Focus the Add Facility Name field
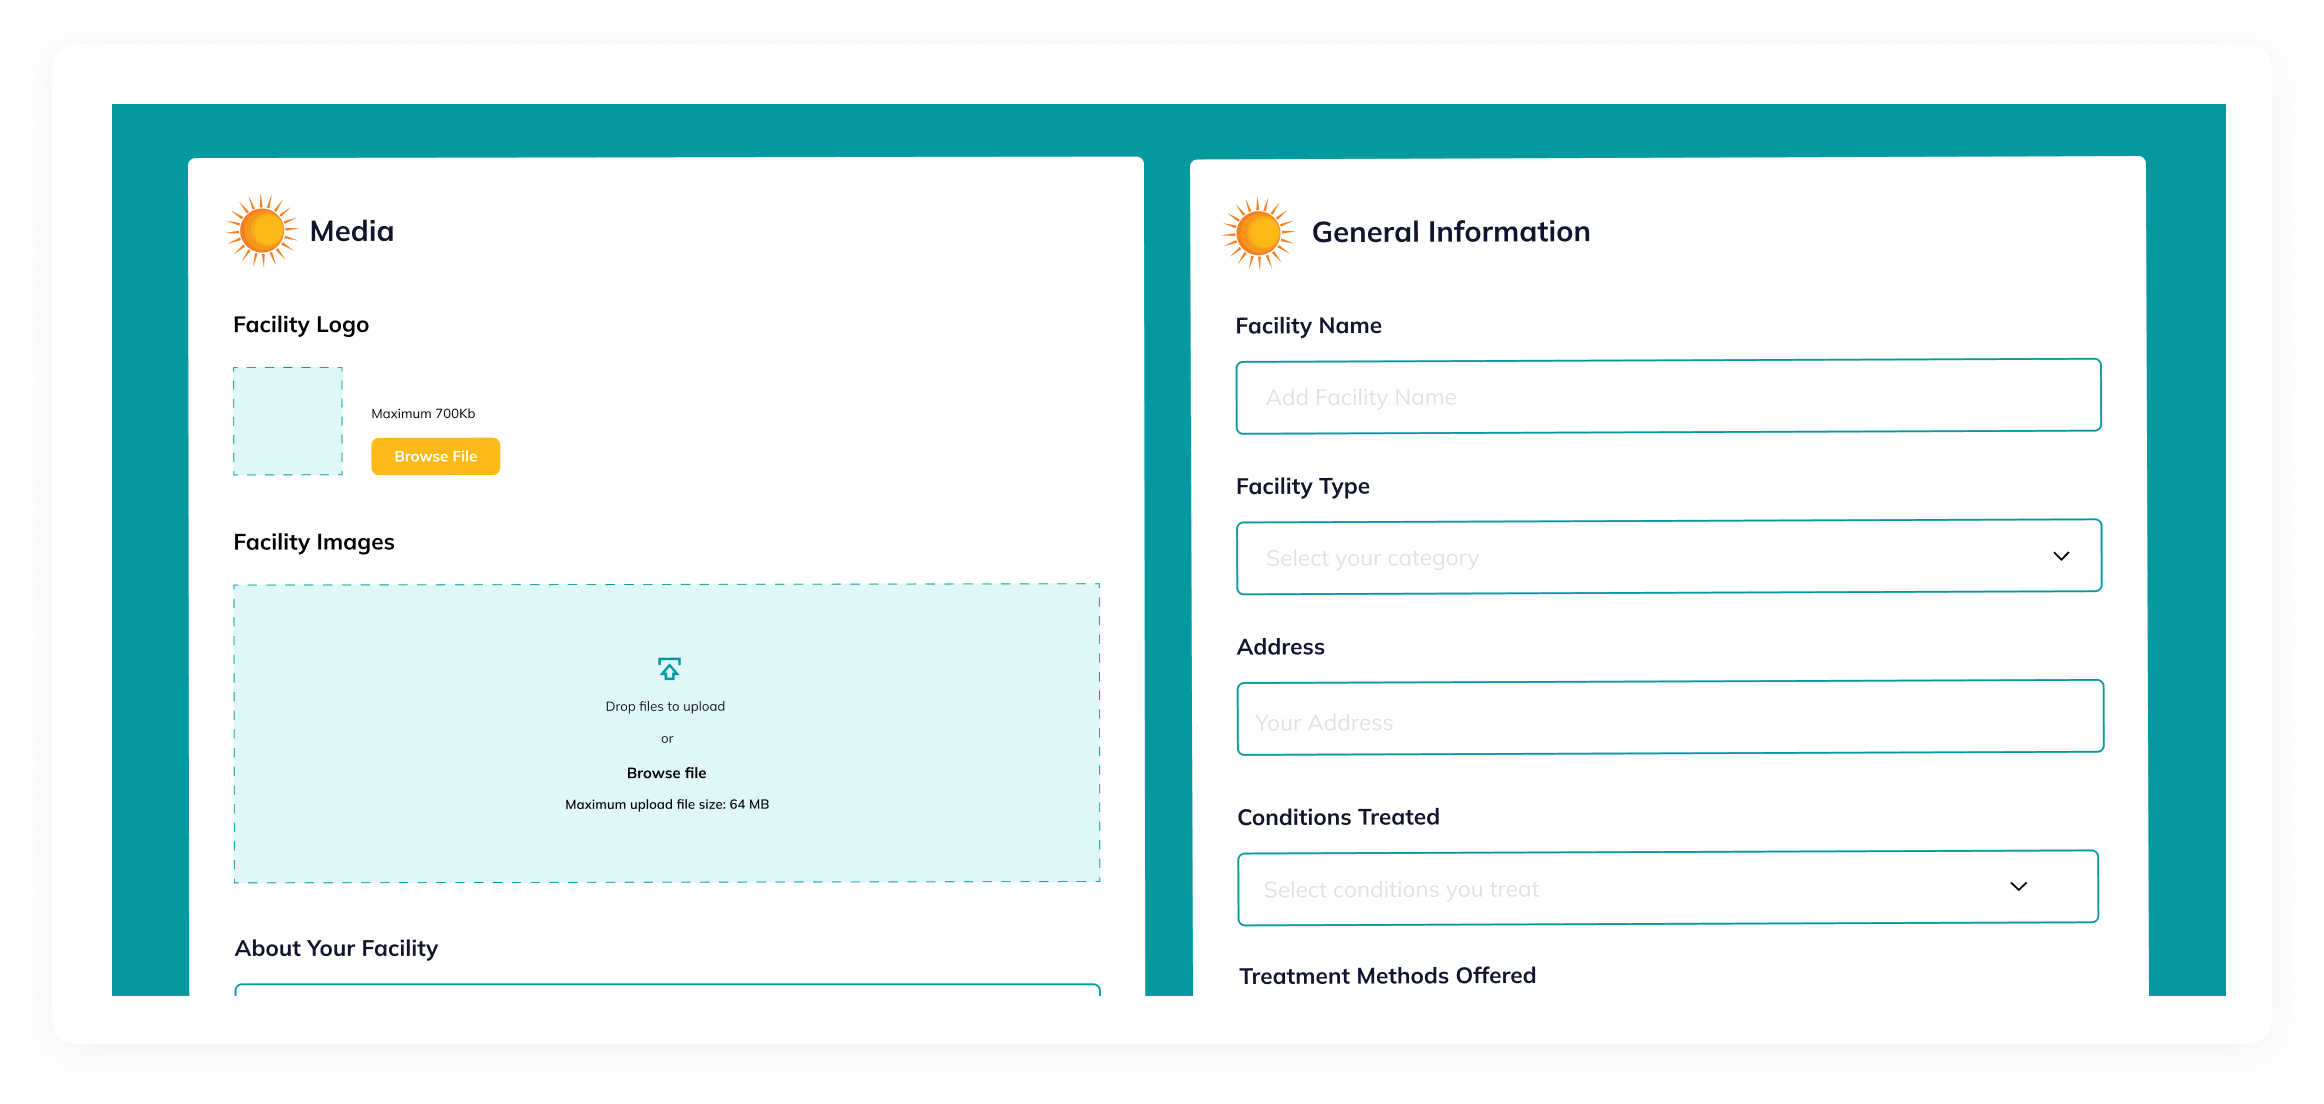 pos(1668,397)
